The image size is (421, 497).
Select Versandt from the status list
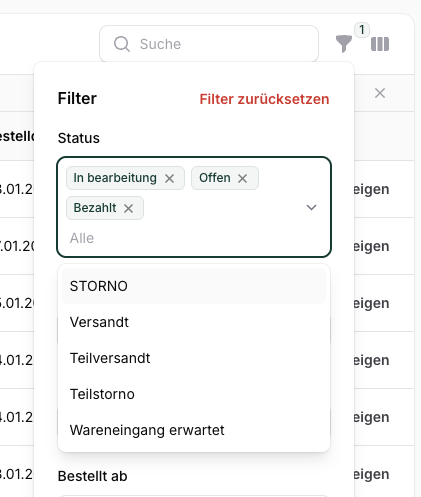(194, 322)
